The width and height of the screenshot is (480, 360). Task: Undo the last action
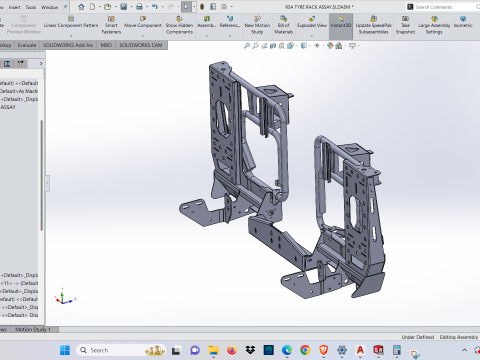(x=155, y=7)
